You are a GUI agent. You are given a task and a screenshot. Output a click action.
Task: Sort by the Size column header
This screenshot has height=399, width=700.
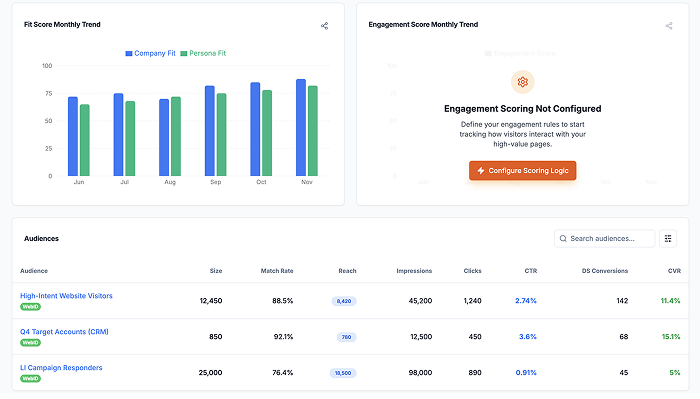tap(216, 271)
